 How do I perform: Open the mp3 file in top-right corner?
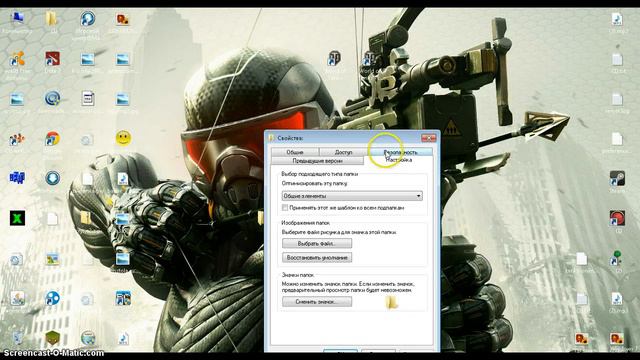point(617,19)
